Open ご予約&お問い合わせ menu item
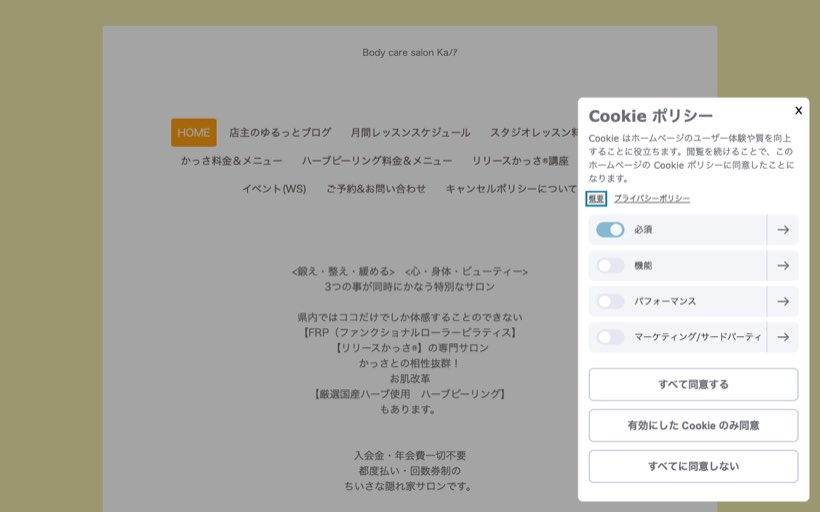Screen dimensions: 820x512 tap(376, 189)
